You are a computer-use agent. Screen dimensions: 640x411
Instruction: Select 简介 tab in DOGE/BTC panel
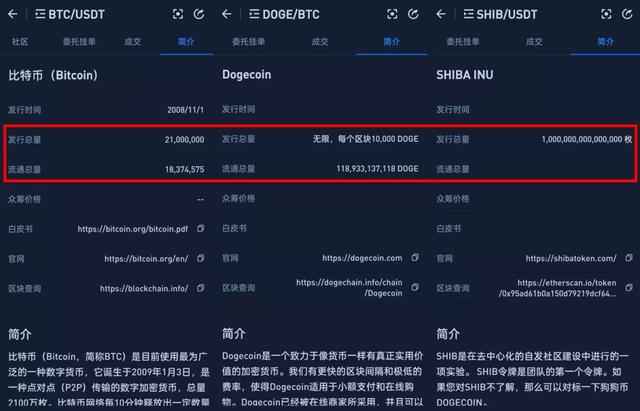(391, 42)
